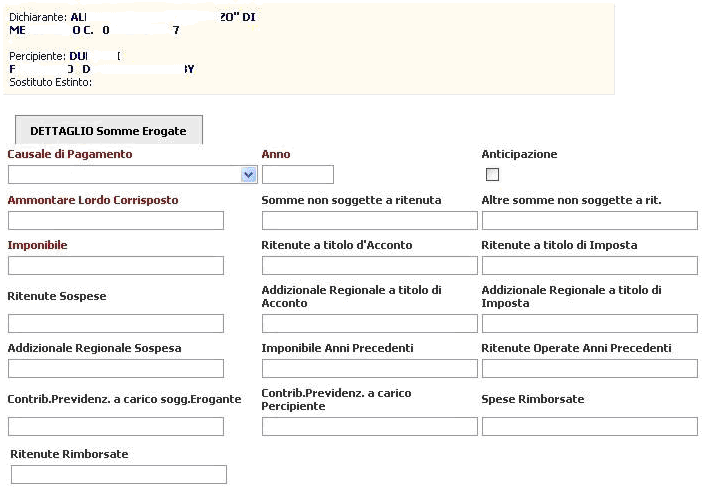Click Addizionale Regionale a titolo di Imposta field
This screenshot has width=704, height=502.
click(x=590, y=324)
